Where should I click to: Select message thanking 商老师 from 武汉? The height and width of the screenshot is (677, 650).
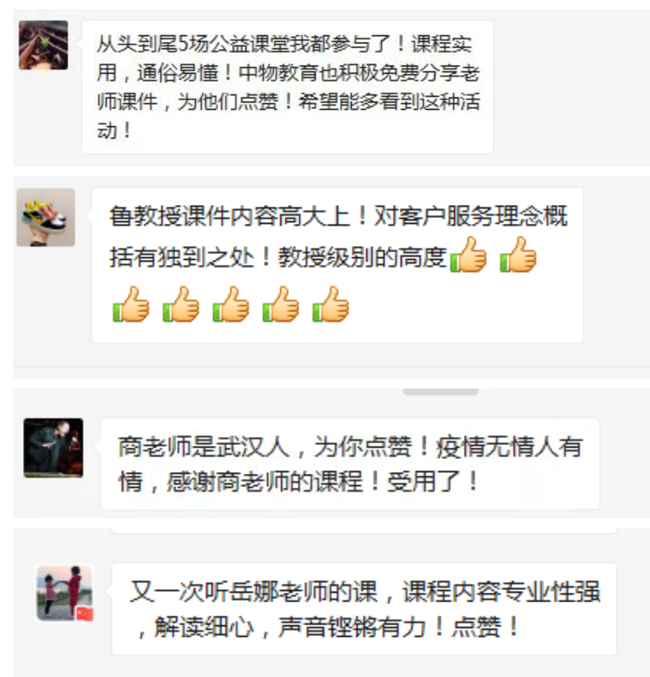pyautogui.click(x=349, y=463)
